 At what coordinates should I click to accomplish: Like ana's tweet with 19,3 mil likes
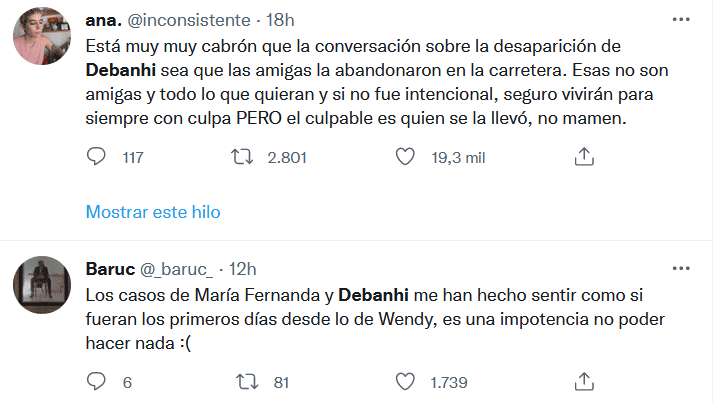[405, 157]
